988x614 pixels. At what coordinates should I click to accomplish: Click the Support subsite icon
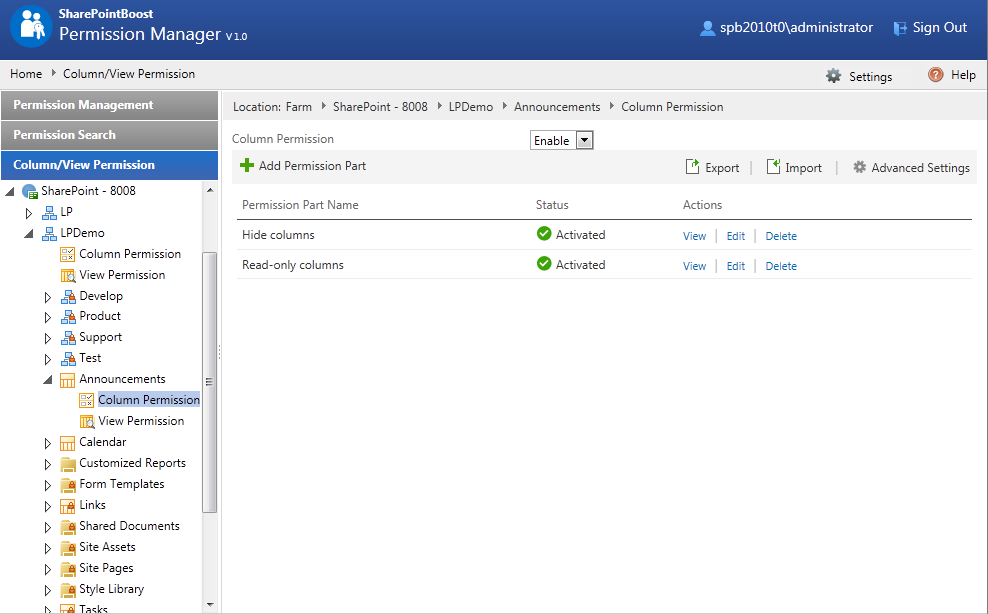(x=68, y=338)
